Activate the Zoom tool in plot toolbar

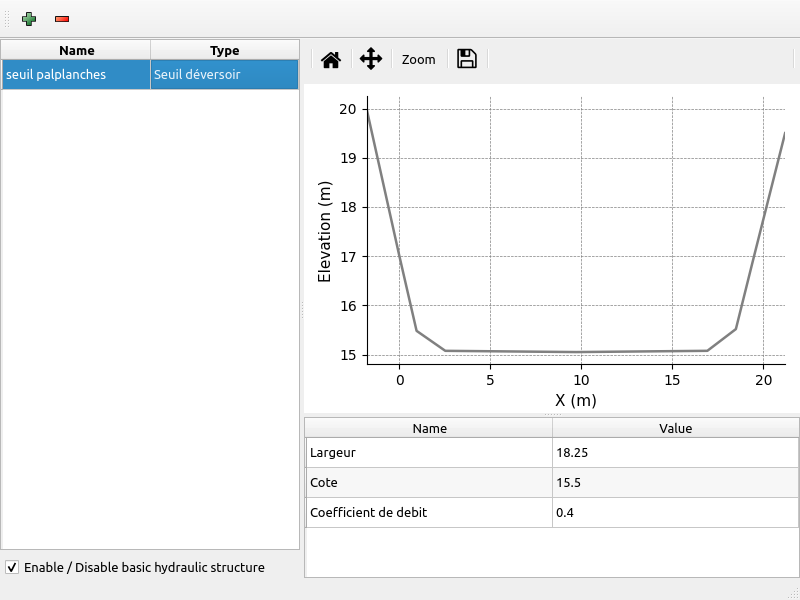click(419, 59)
